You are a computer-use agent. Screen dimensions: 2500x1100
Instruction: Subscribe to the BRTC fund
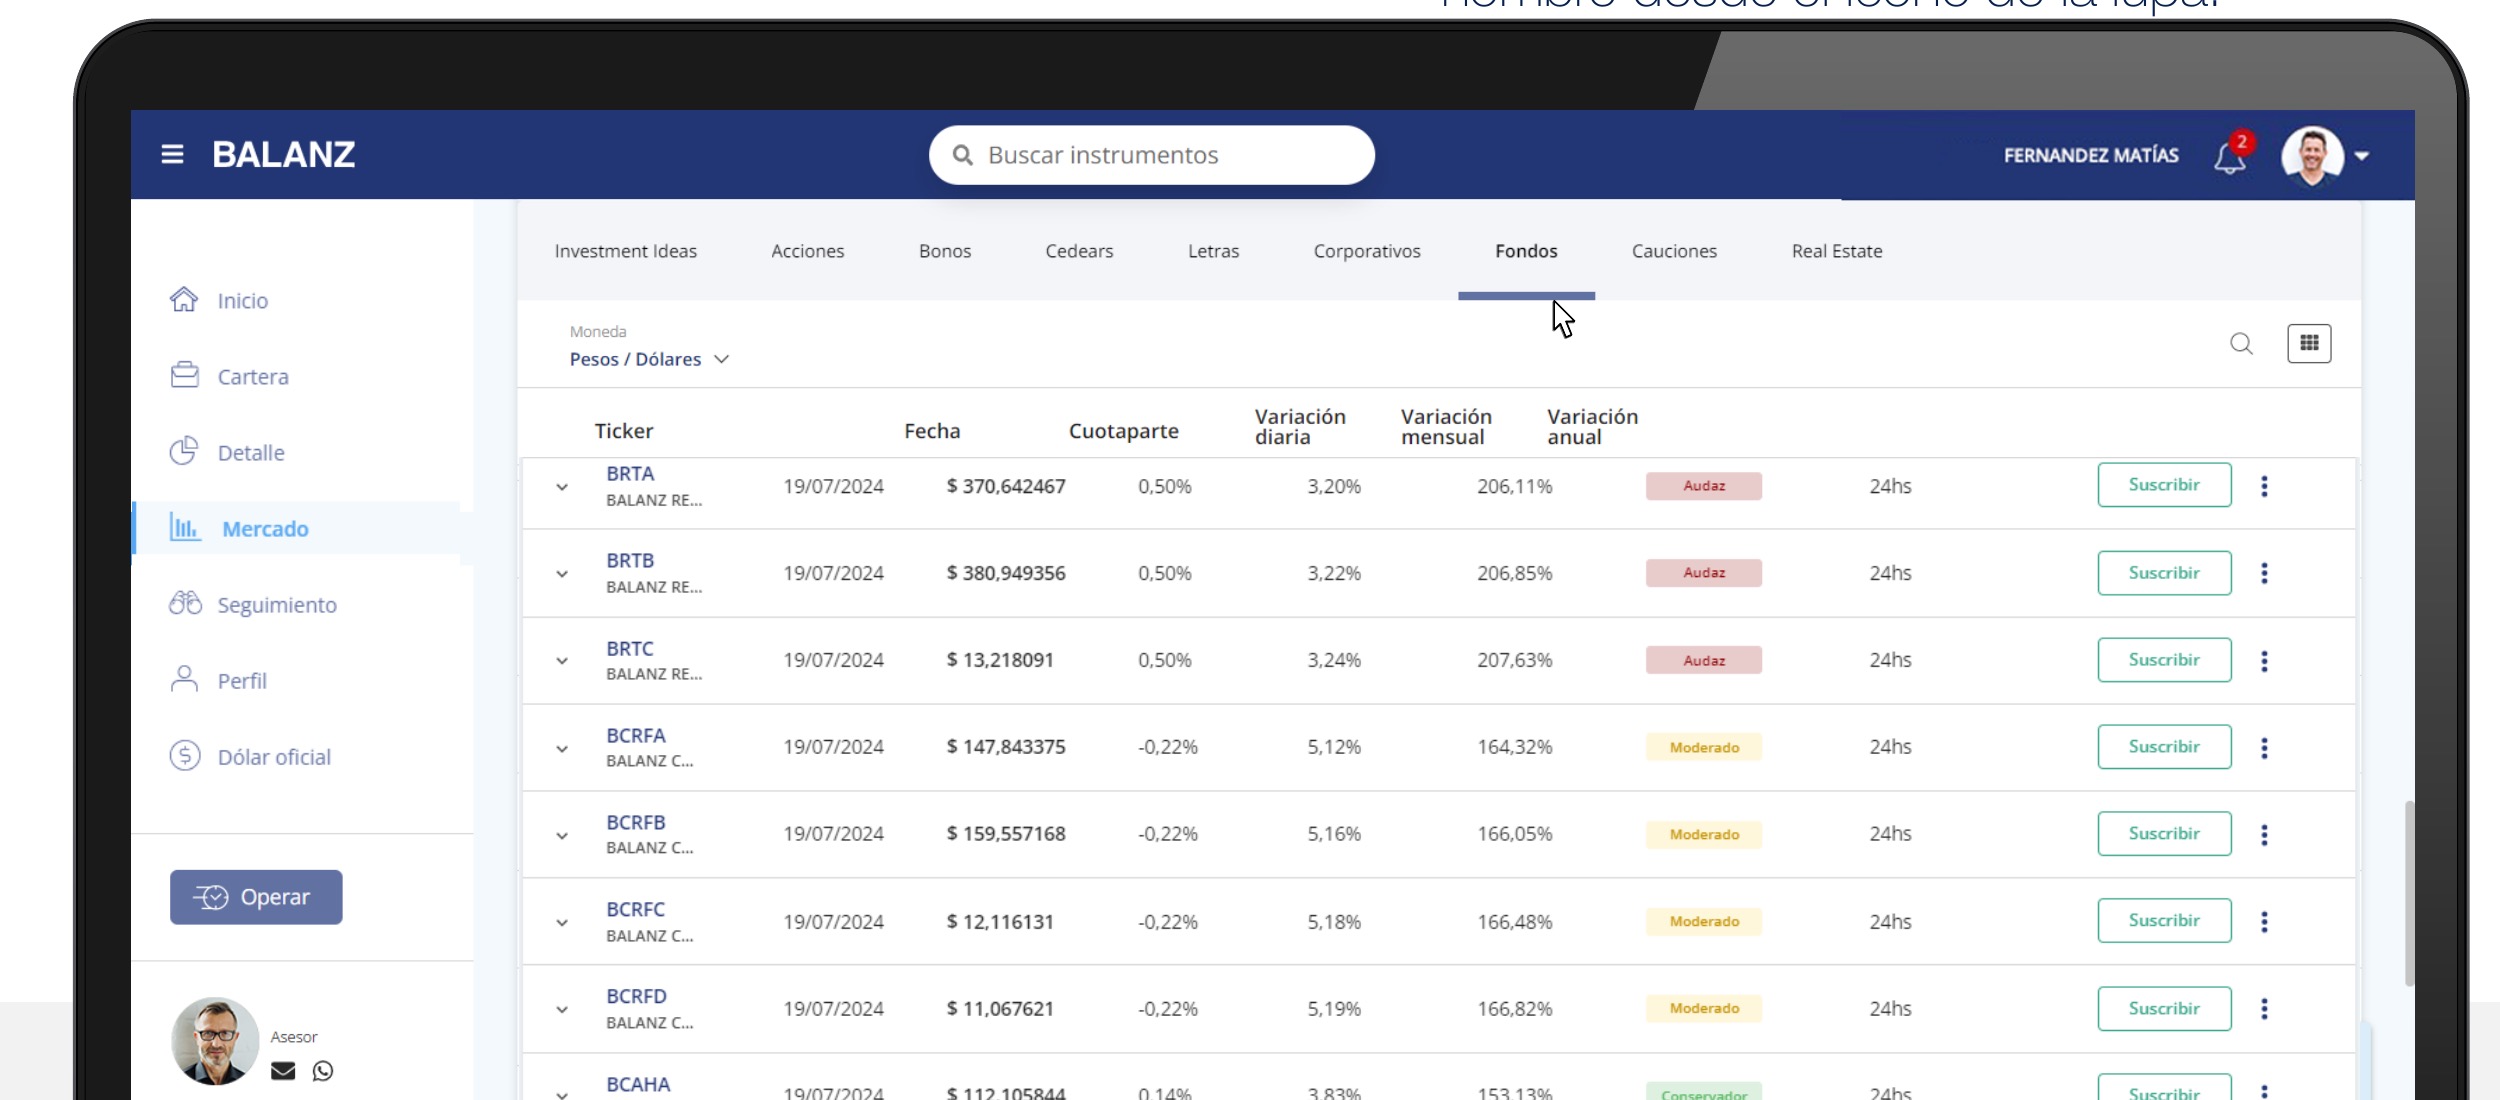tap(2164, 660)
